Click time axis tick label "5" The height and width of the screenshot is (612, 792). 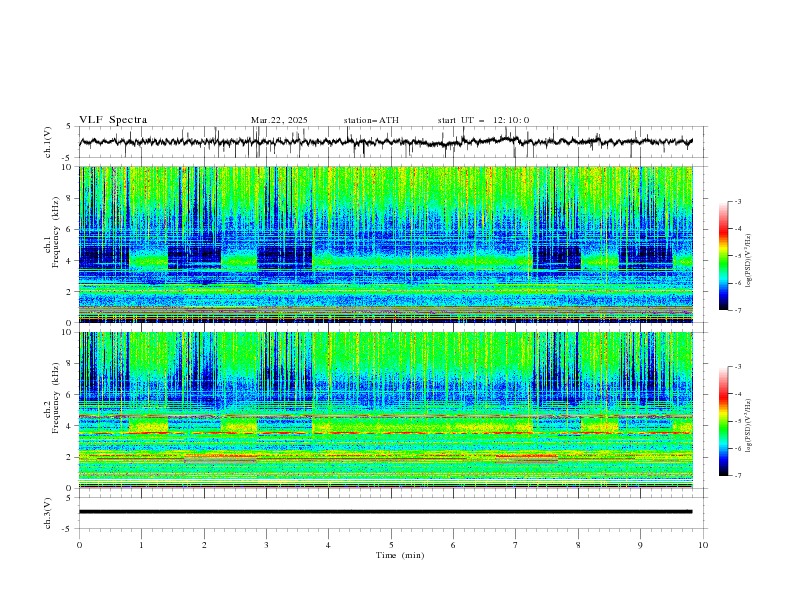391,545
